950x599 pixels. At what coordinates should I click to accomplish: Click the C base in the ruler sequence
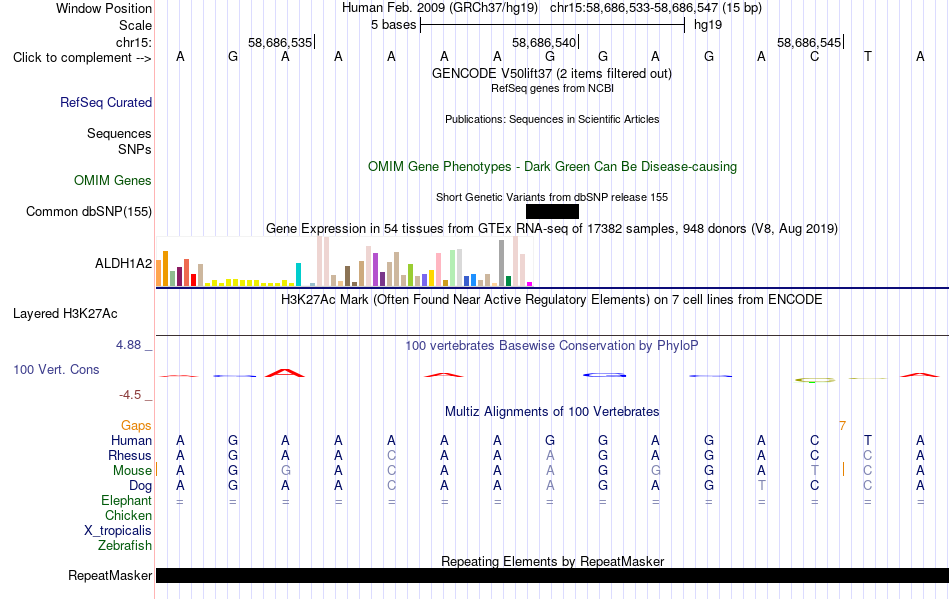pos(814,57)
